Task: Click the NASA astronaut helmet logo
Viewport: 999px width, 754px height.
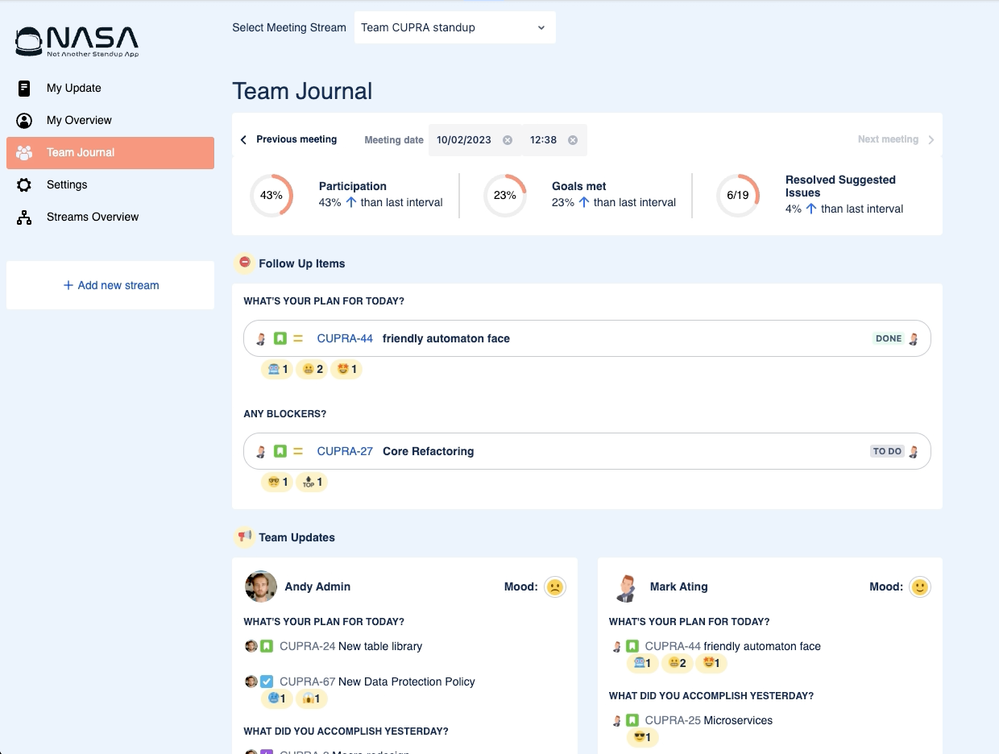Action: pyautogui.click(x=29, y=41)
